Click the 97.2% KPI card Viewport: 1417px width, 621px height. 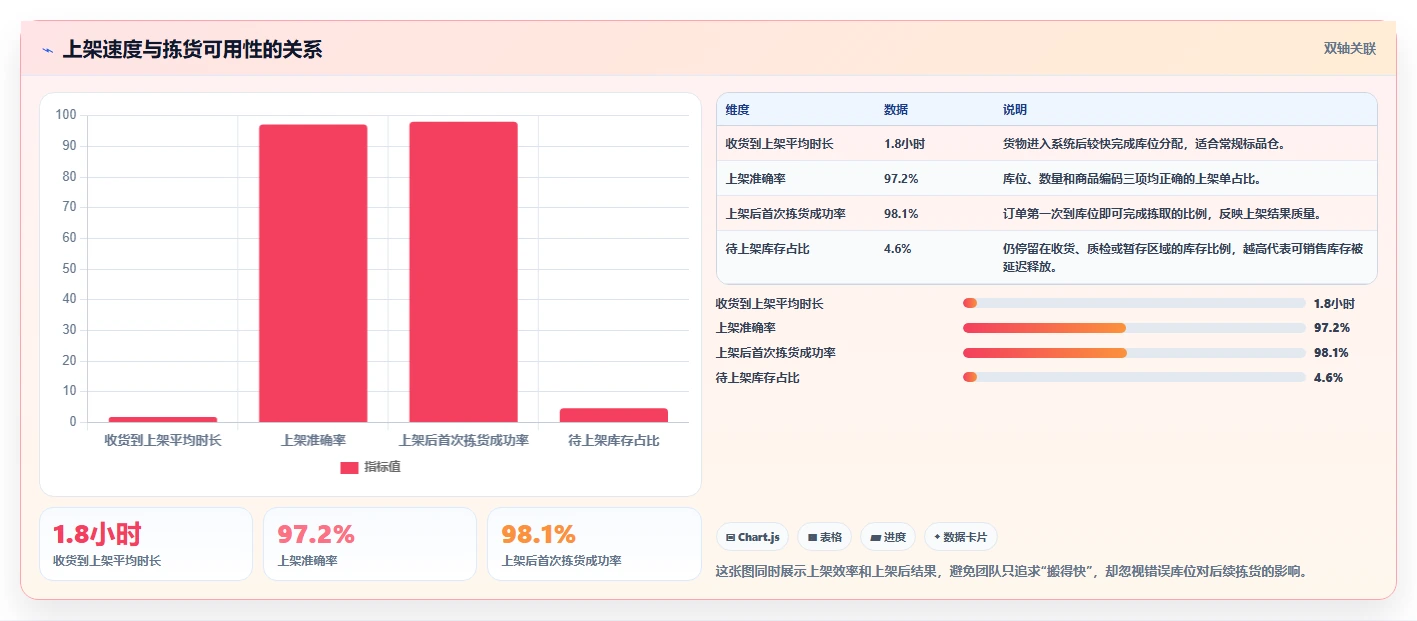click(370, 544)
